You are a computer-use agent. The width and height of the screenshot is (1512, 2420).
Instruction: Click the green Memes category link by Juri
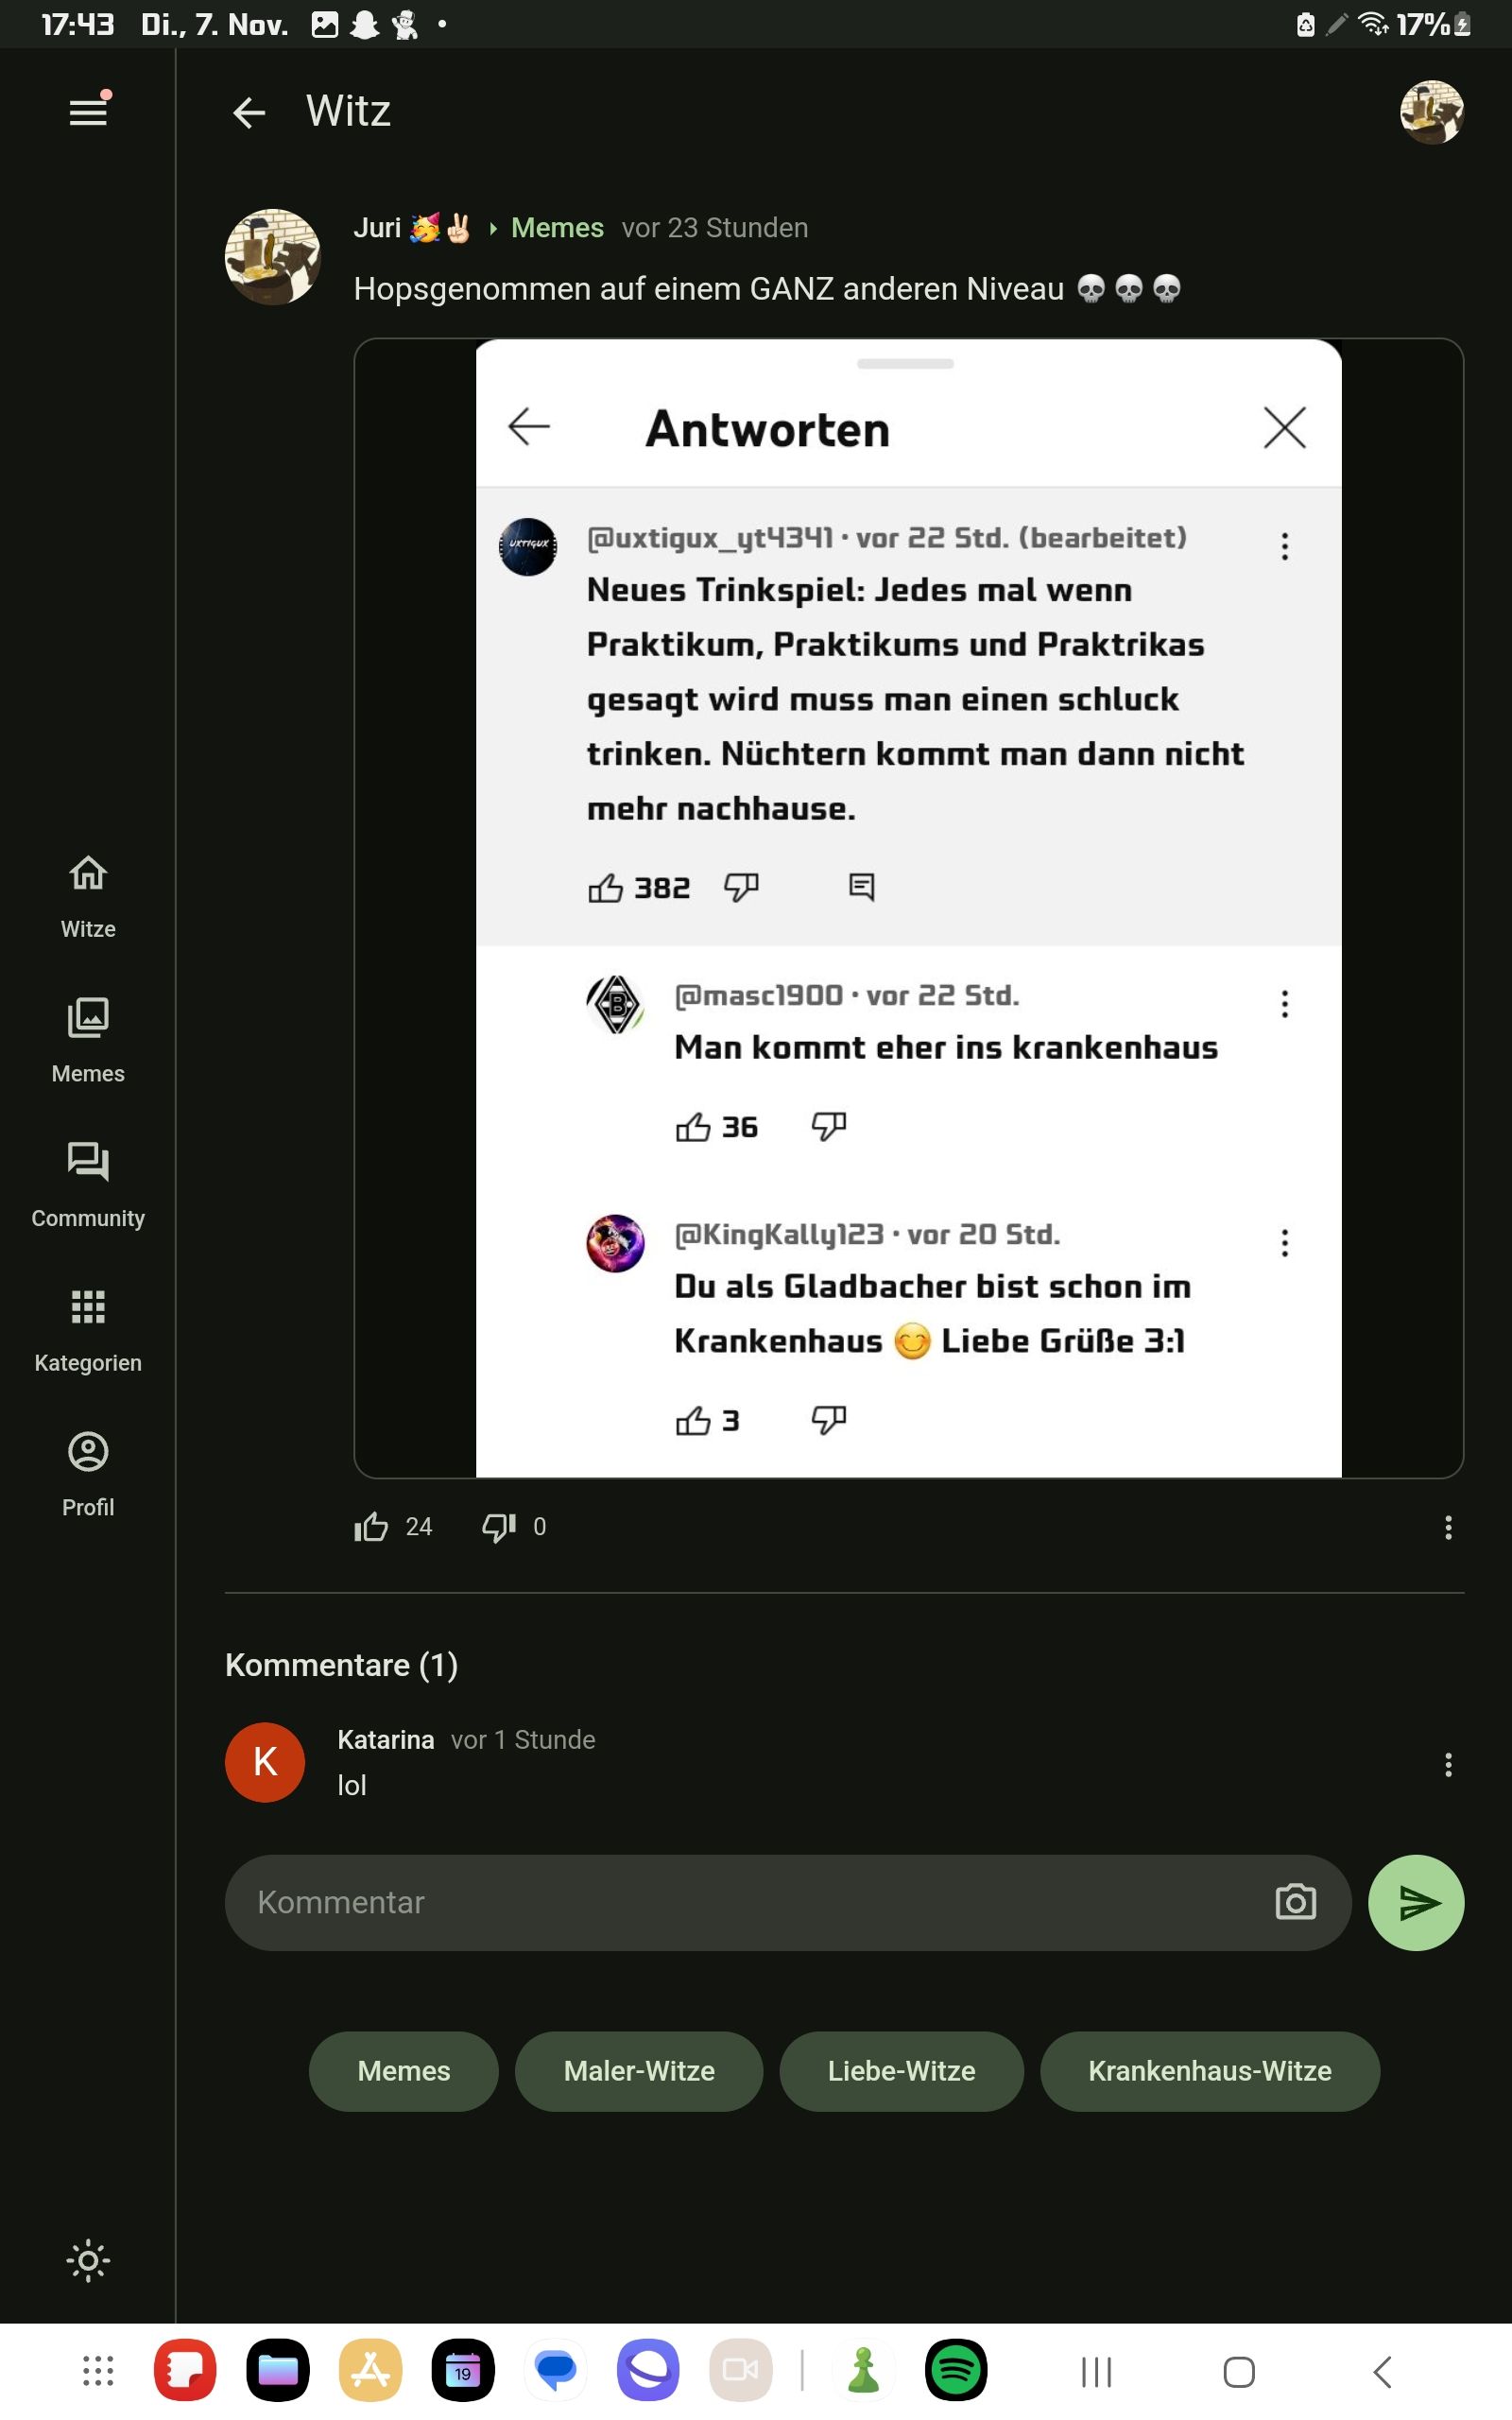pyautogui.click(x=557, y=228)
